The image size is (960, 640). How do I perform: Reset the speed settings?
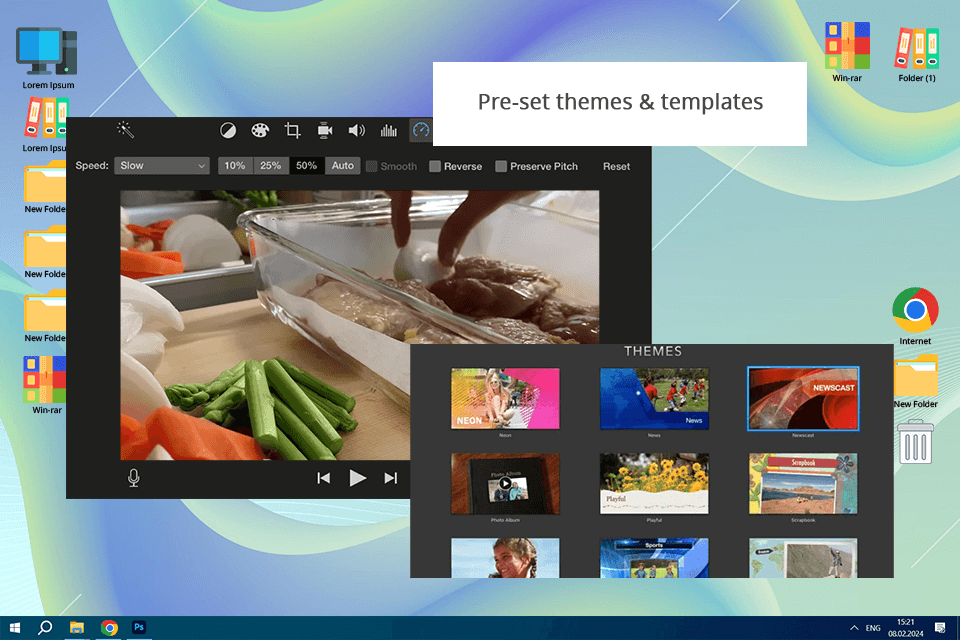point(616,167)
